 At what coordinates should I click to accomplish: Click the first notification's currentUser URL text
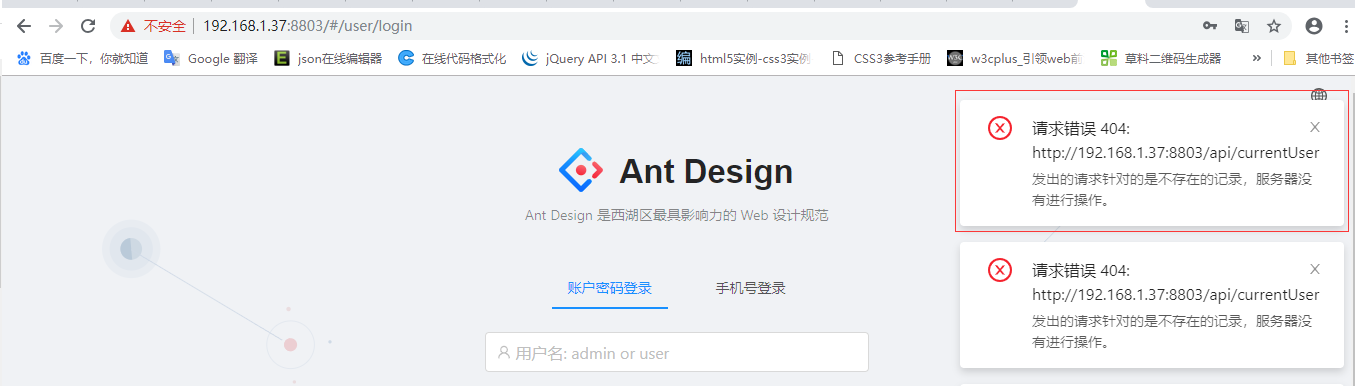point(1176,153)
